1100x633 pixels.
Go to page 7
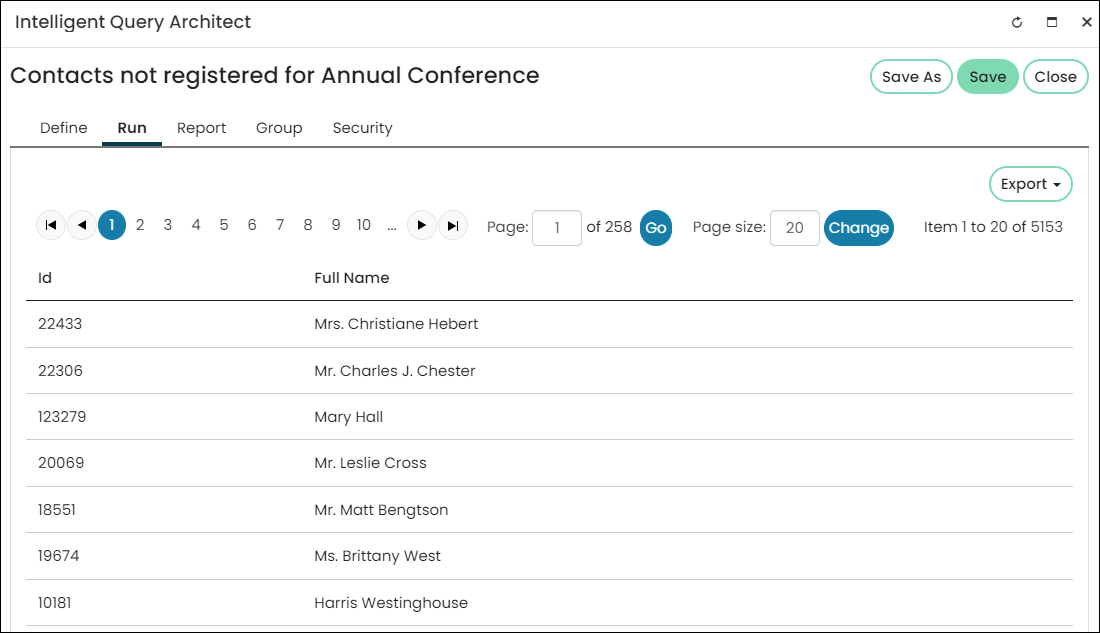pos(280,225)
